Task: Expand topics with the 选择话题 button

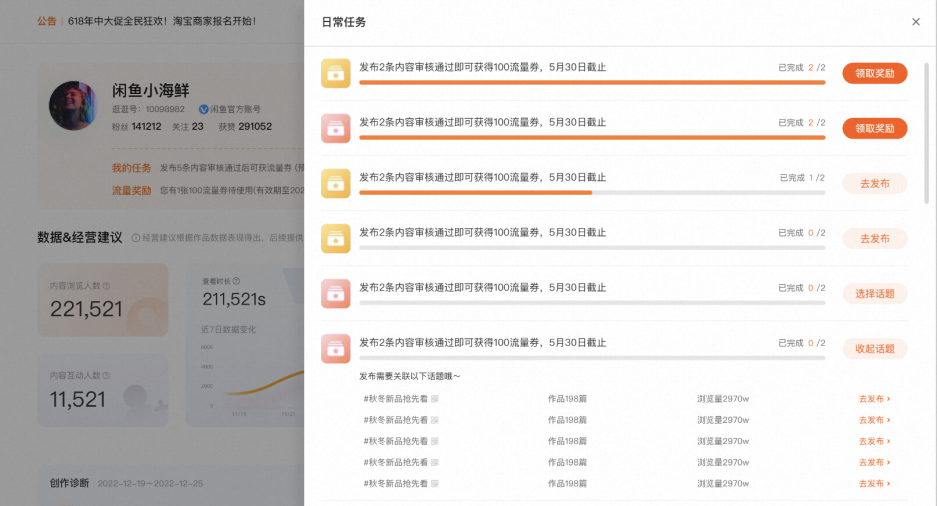Action: tap(875, 293)
